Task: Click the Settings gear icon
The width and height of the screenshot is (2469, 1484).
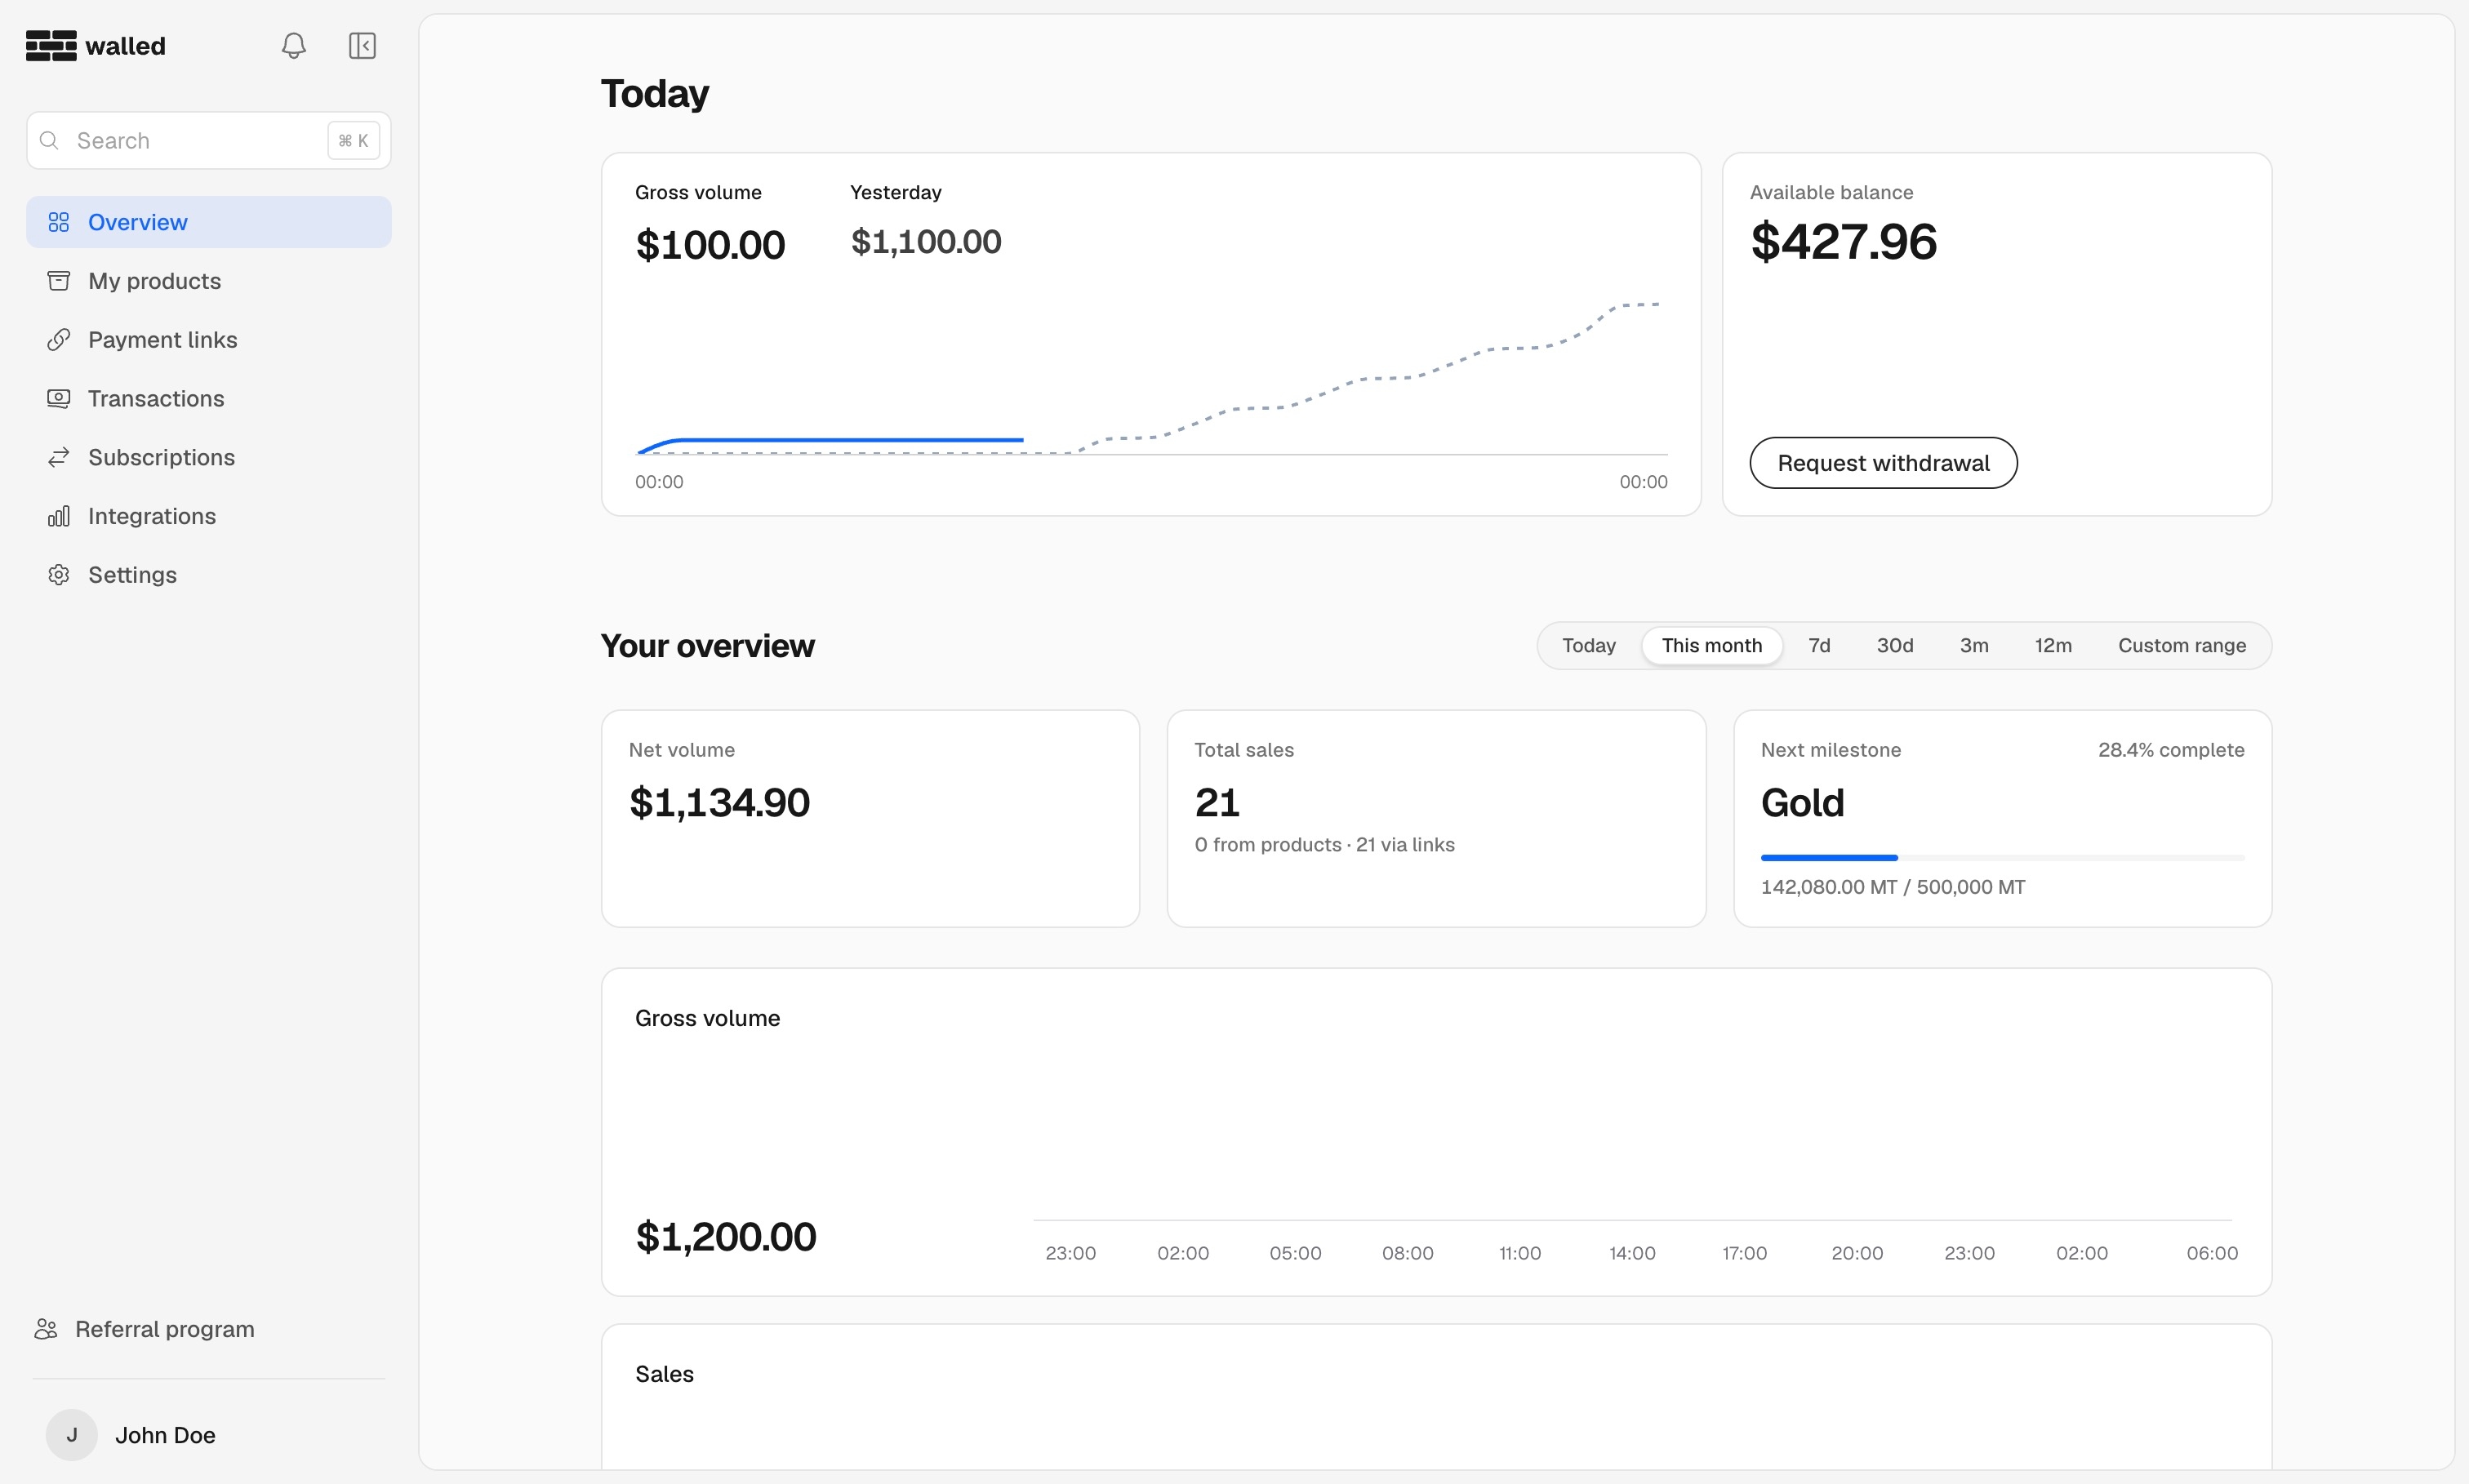Action: [x=59, y=575]
